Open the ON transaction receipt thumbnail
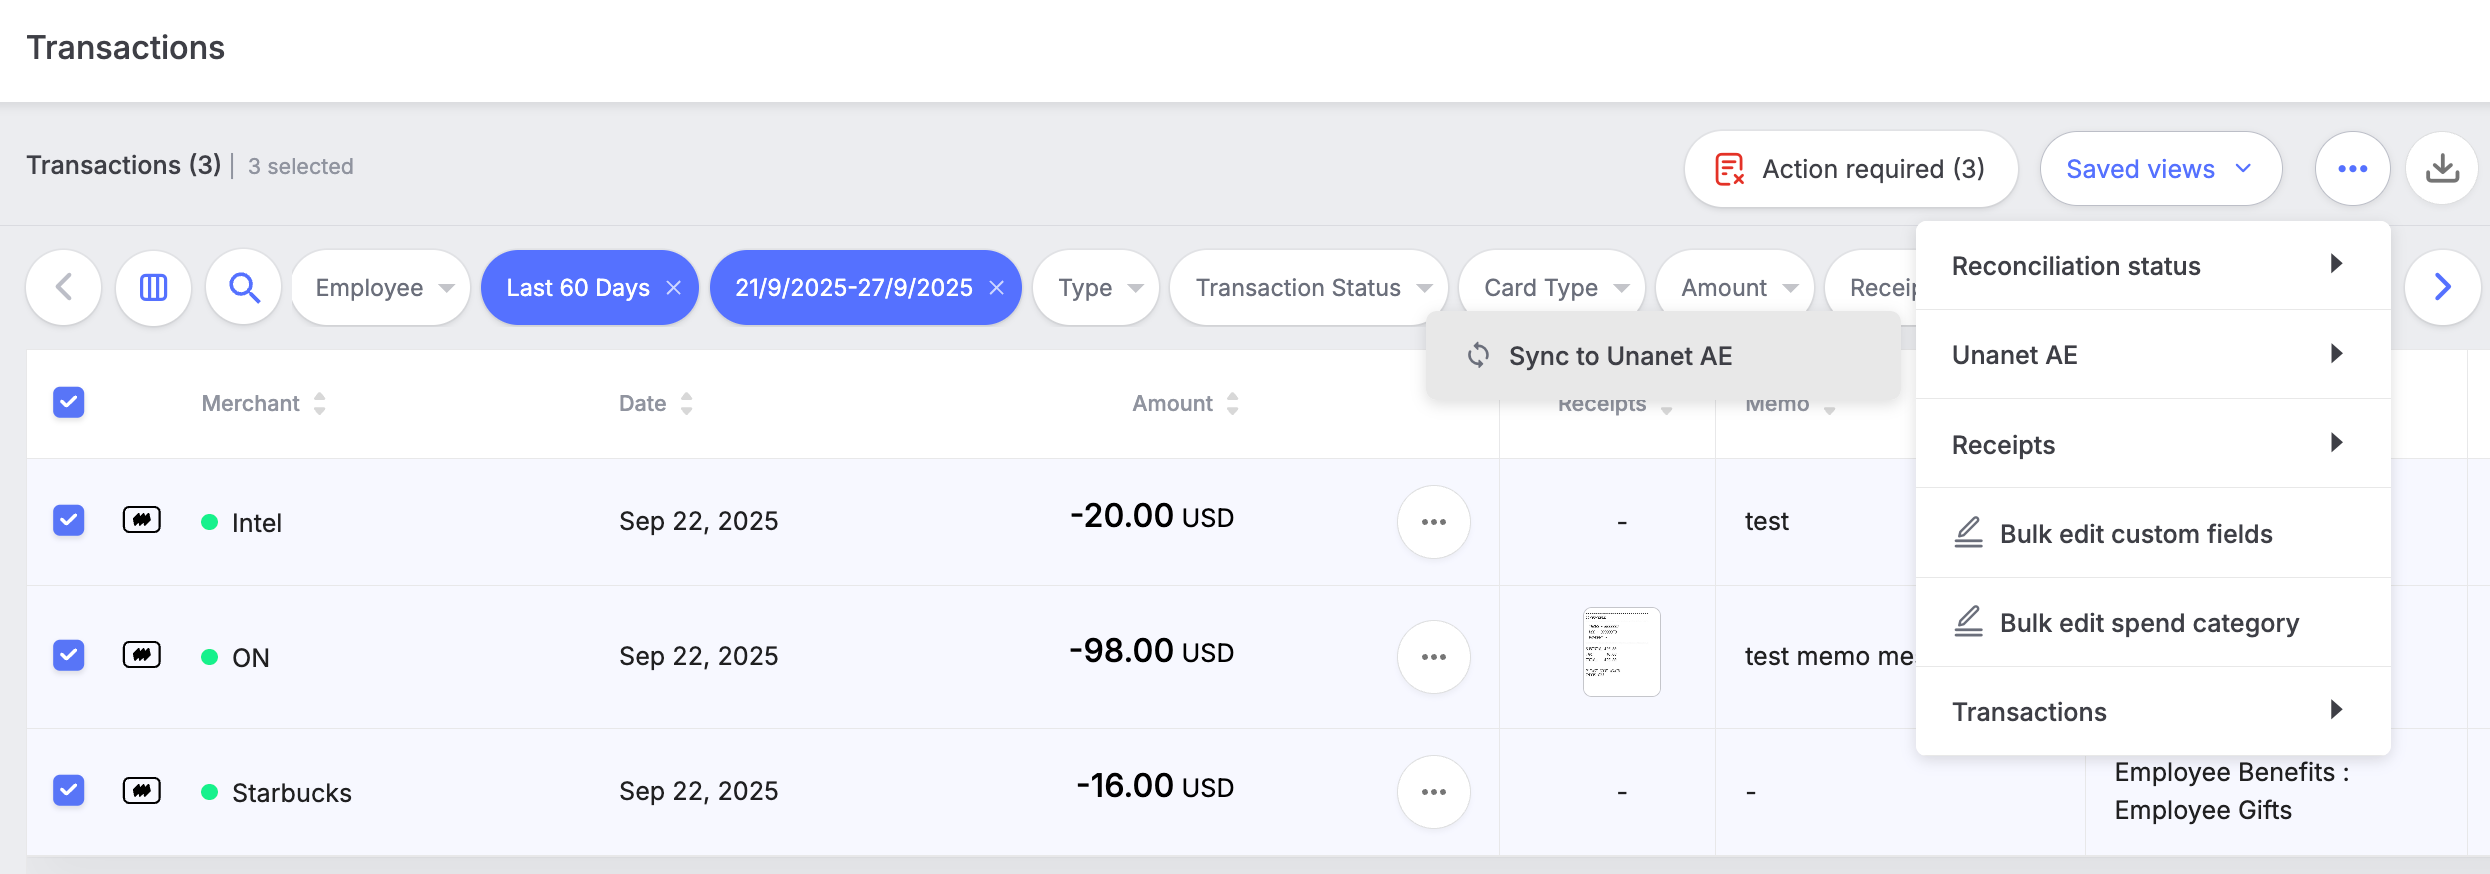This screenshot has height=874, width=2490. pyautogui.click(x=1621, y=652)
